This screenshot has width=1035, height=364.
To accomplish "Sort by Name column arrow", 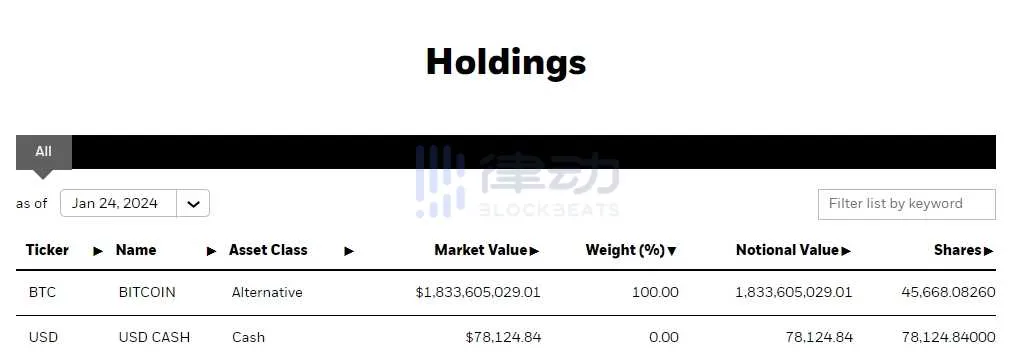I will pyautogui.click(x=211, y=251).
